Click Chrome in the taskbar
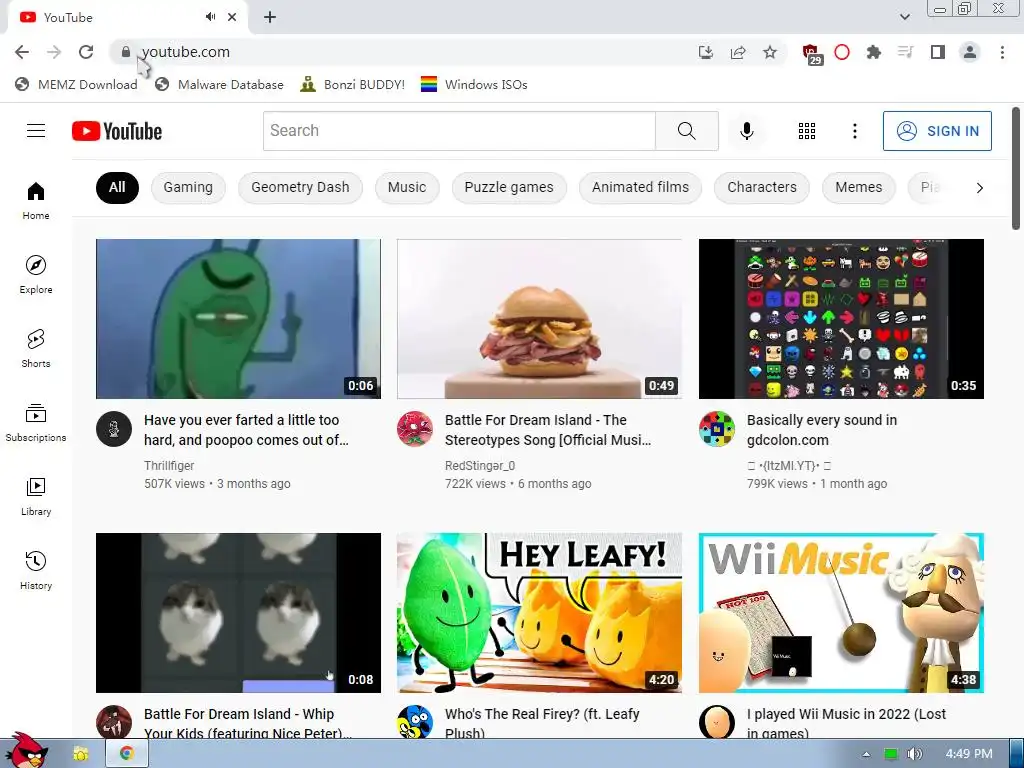The image size is (1024, 768). pyautogui.click(x=127, y=754)
